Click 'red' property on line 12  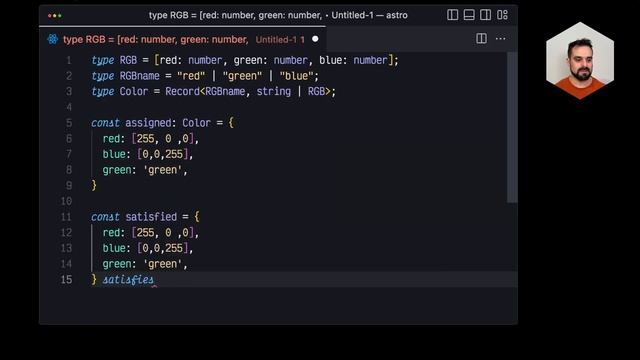click(x=111, y=233)
